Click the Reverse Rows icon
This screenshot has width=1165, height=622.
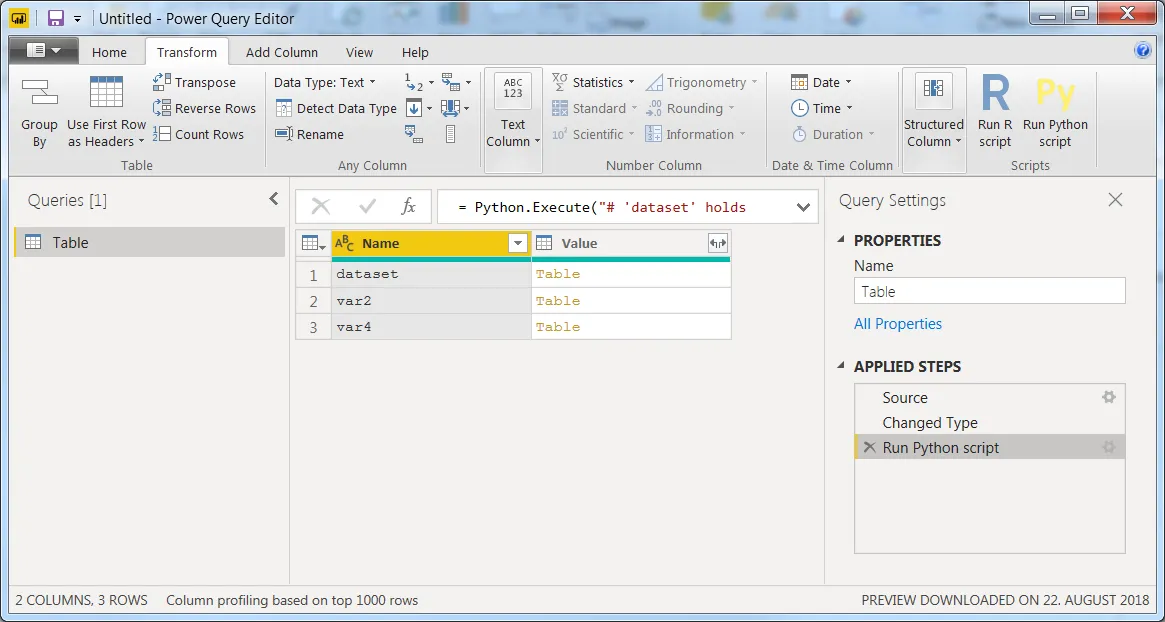click(161, 108)
